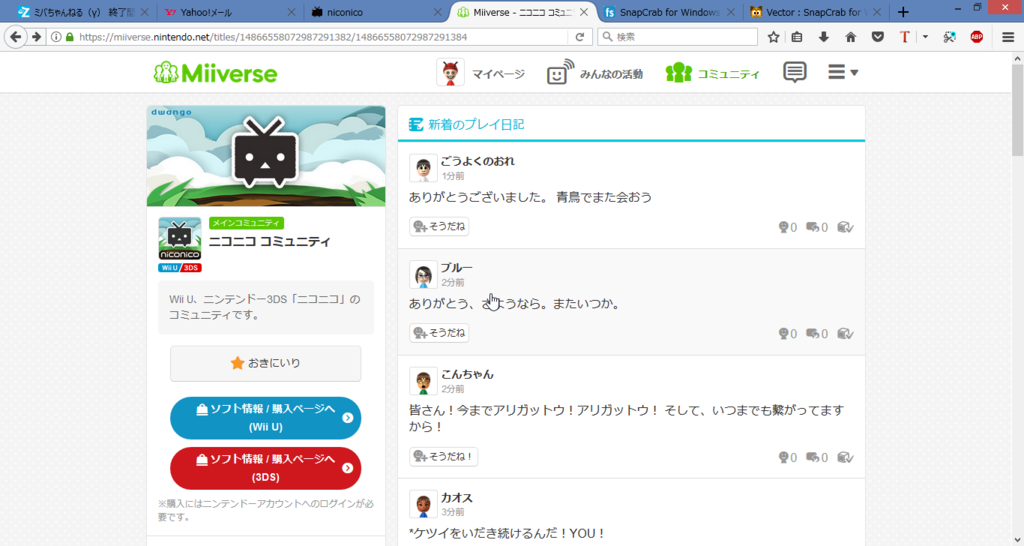This screenshot has width=1024, height=546.
Task: Click そうだね on ごうよくのおれ post
Action: (x=440, y=227)
